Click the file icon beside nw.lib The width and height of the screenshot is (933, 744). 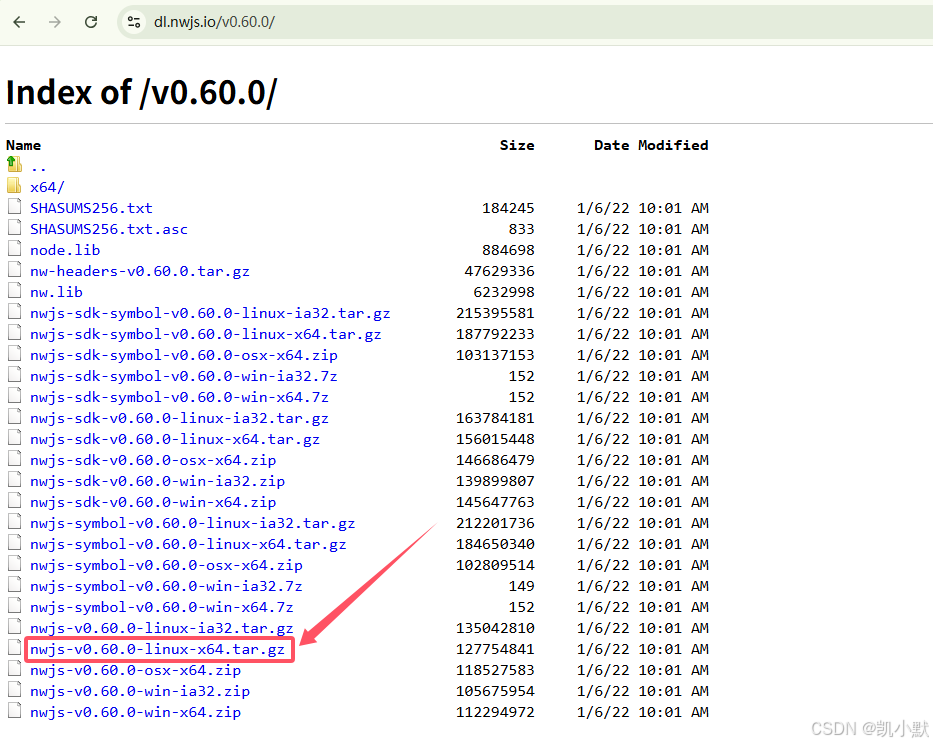click(x=14, y=290)
